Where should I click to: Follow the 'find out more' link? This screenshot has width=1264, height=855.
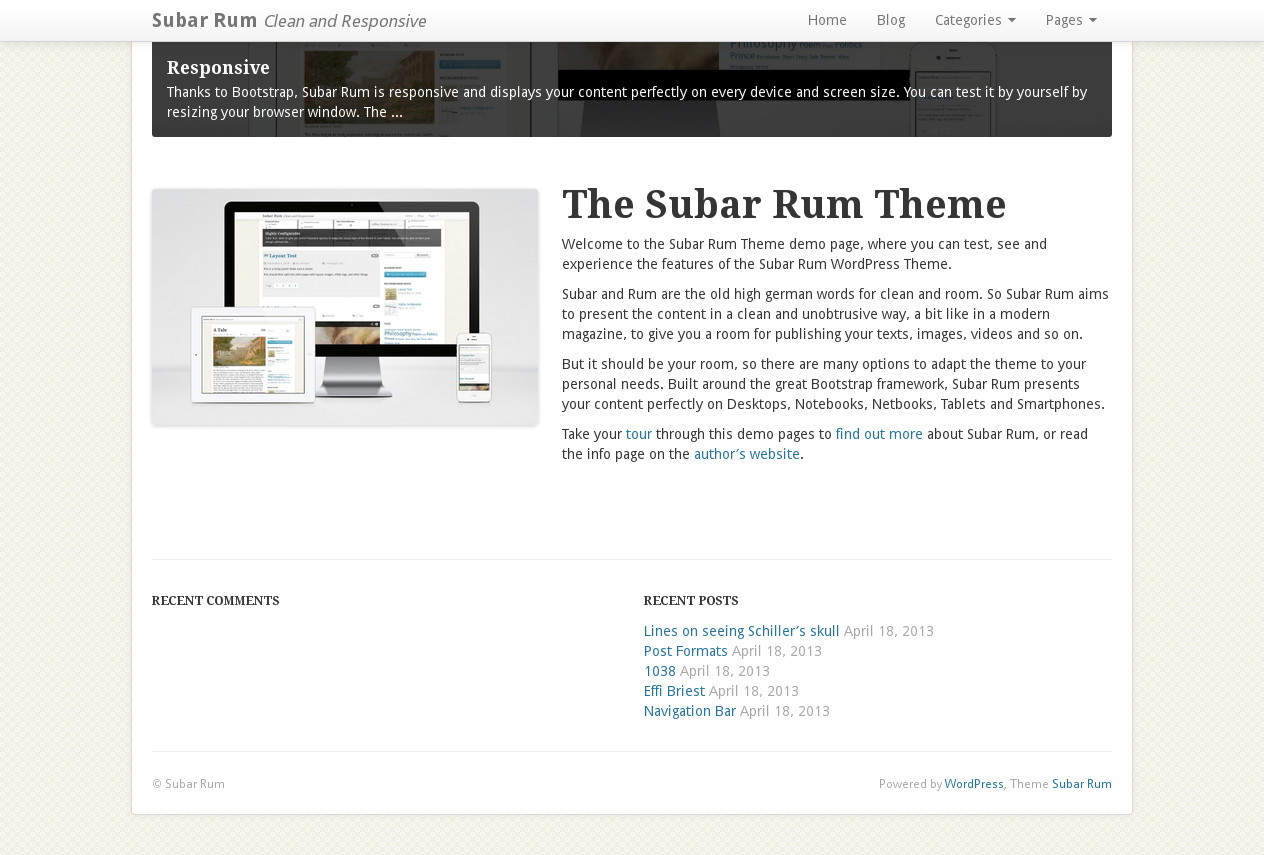(x=879, y=434)
